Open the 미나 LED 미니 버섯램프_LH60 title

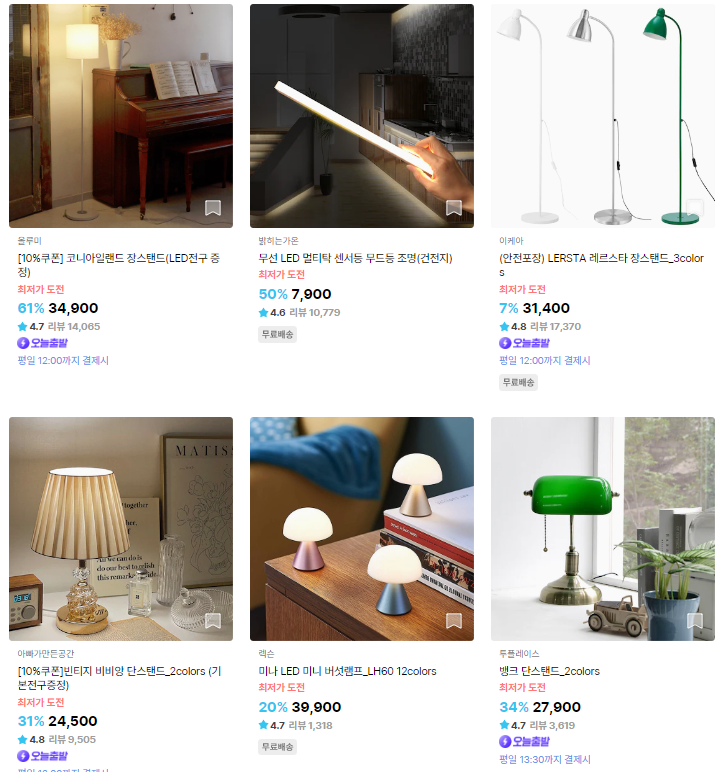point(347,671)
